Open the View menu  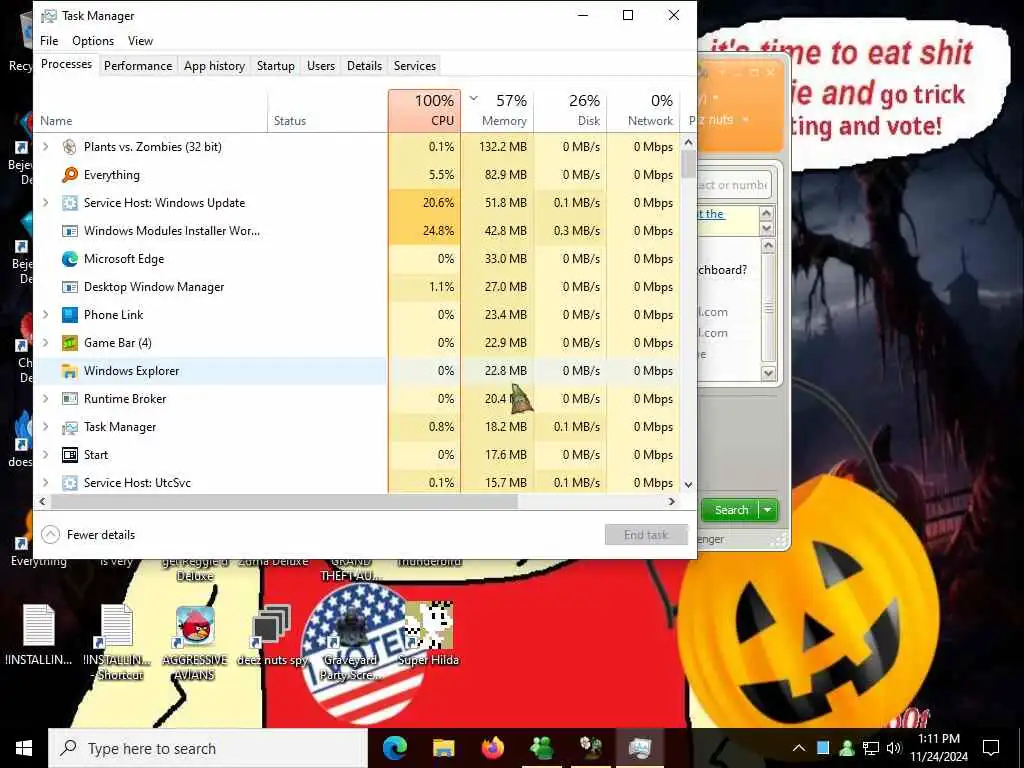(x=140, y=40)
